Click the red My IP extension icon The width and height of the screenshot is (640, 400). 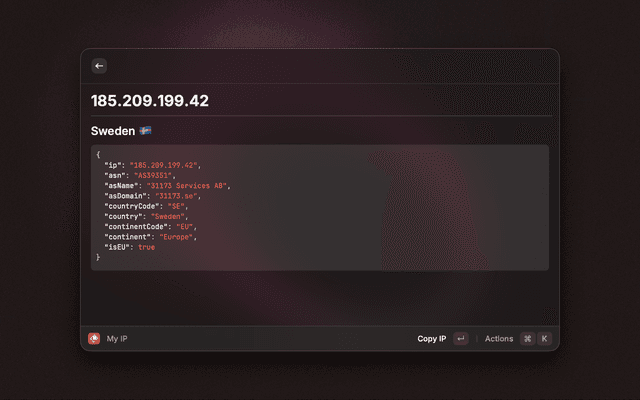[94, 339]
